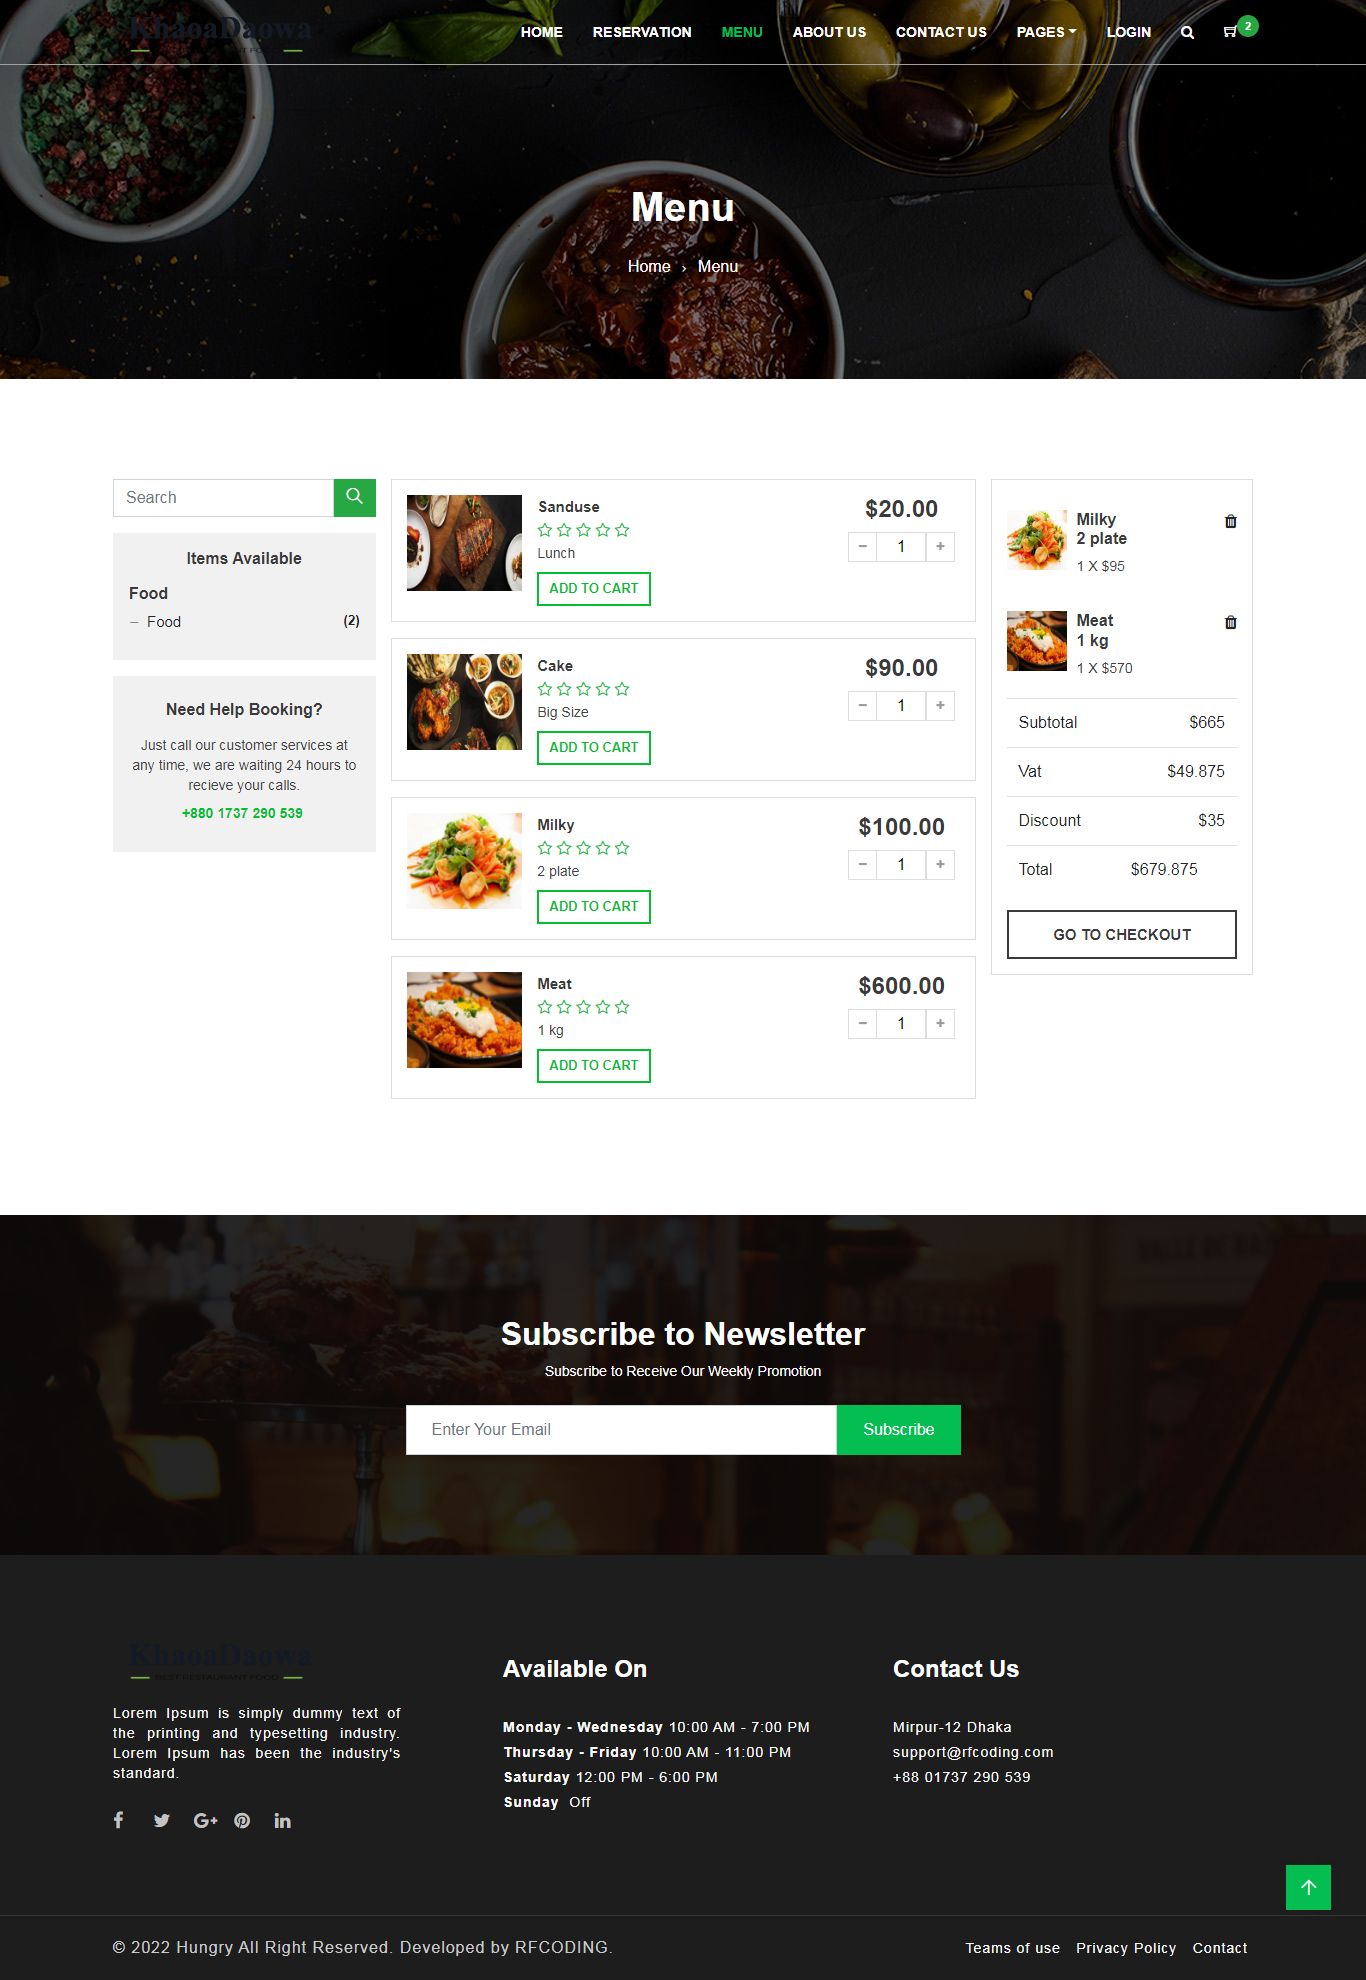The width and height of the screenshot is (1366, 1980).
Task: Open the search icon in navbar
Action: click(1187, 32)
